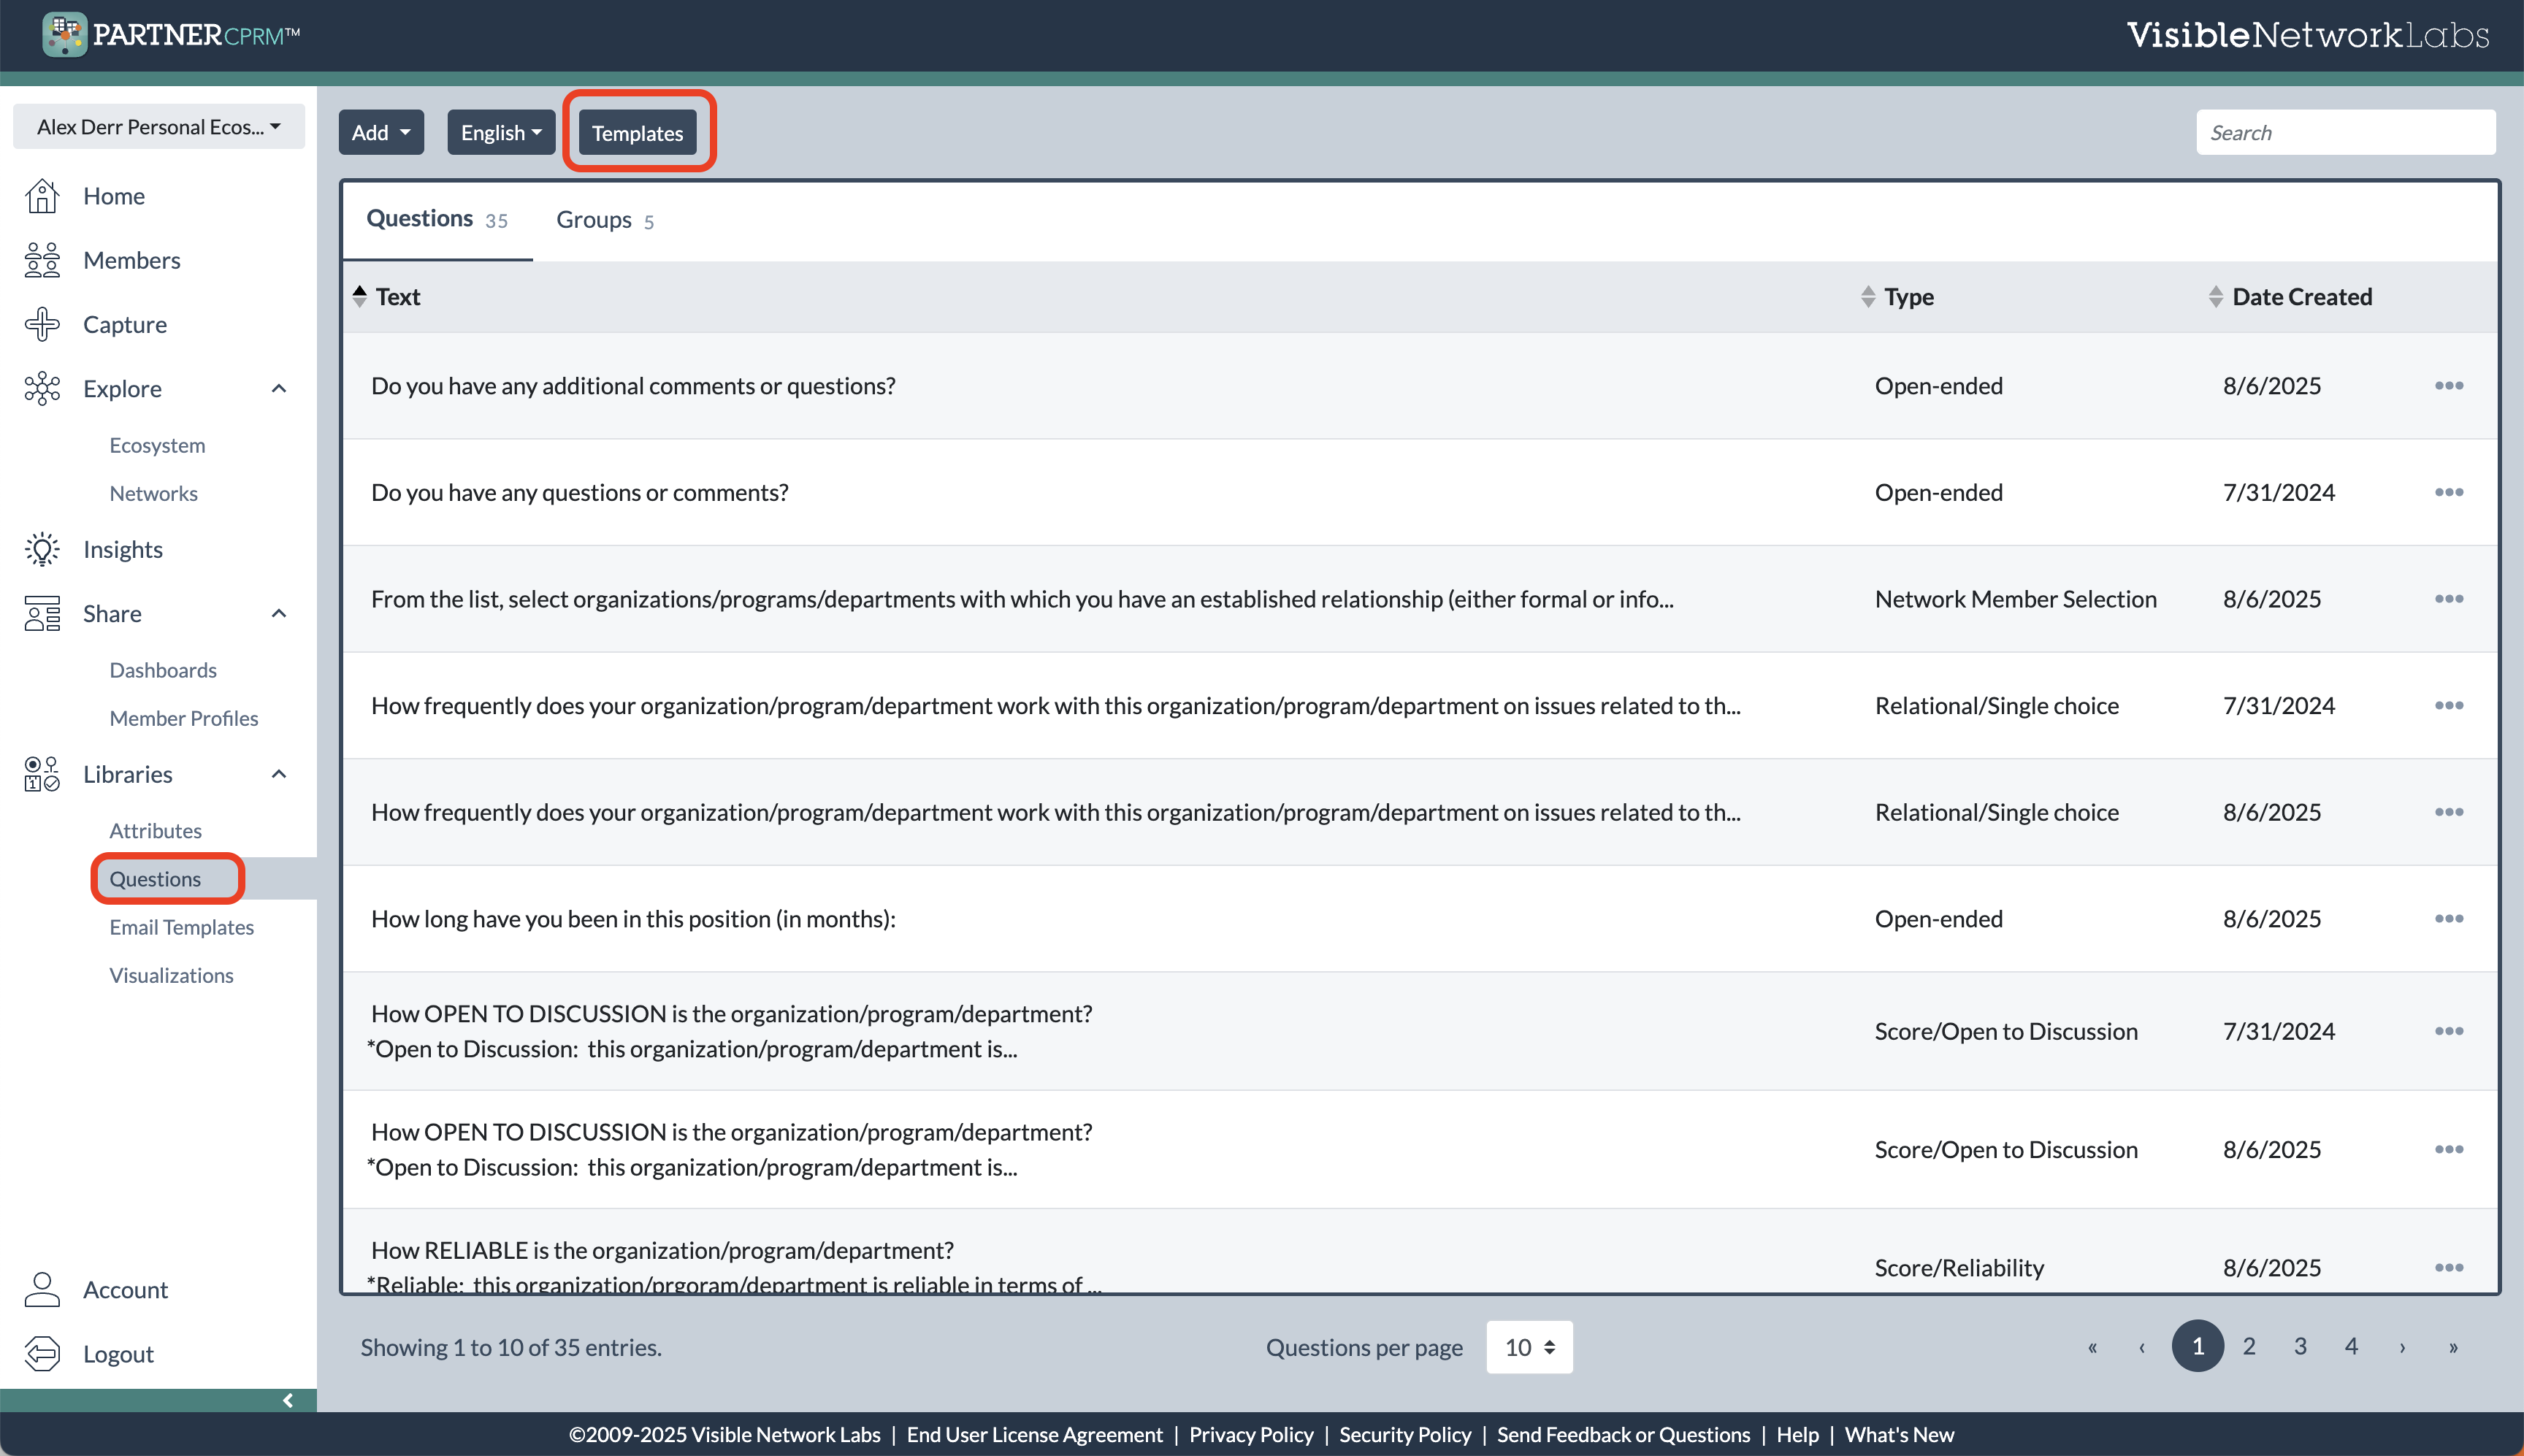Open Attributes under Libraries

pos(155,830)
